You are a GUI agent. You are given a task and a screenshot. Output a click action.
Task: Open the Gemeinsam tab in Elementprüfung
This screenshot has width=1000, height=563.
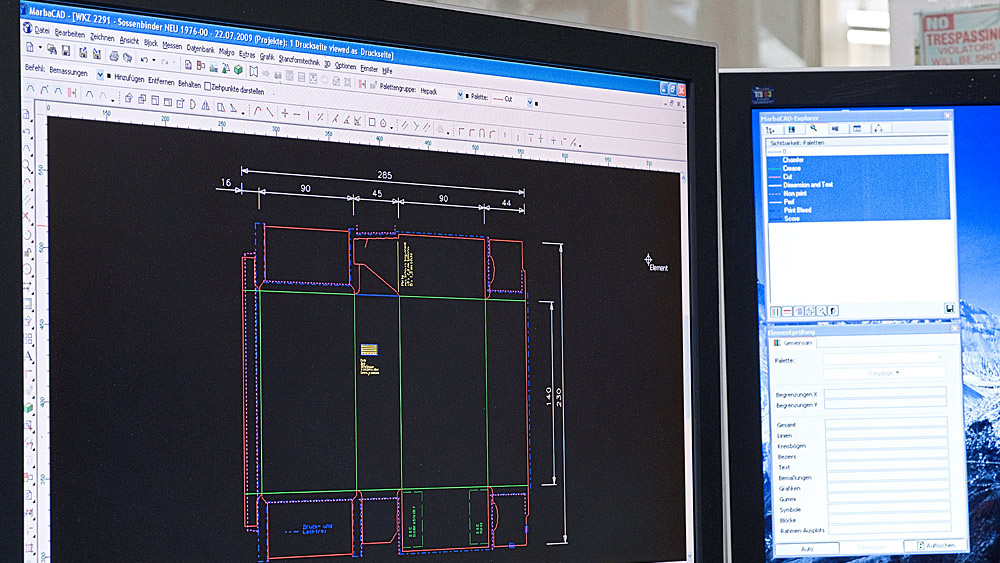pos(794,343)
